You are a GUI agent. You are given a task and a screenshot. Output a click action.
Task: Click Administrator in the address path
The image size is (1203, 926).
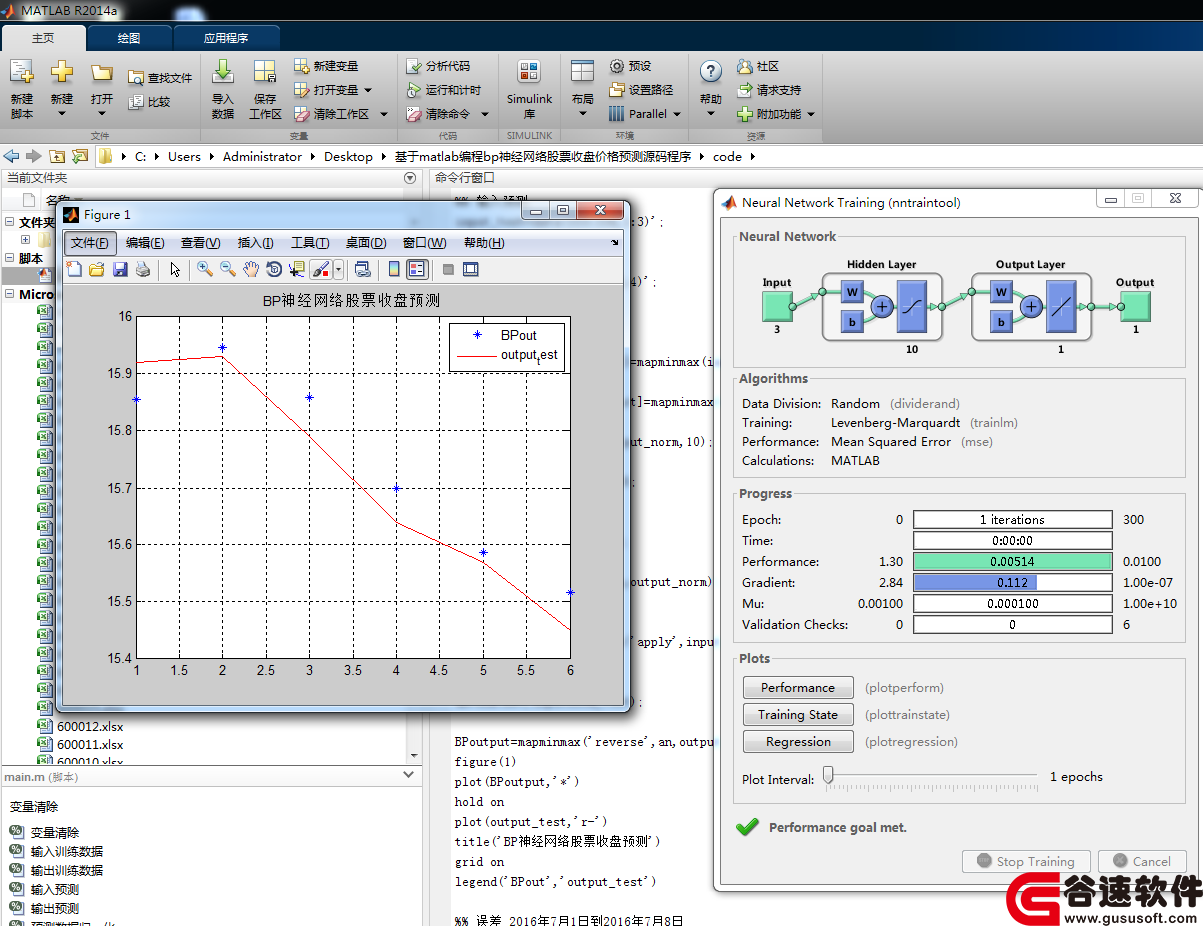tap(262, 157)
